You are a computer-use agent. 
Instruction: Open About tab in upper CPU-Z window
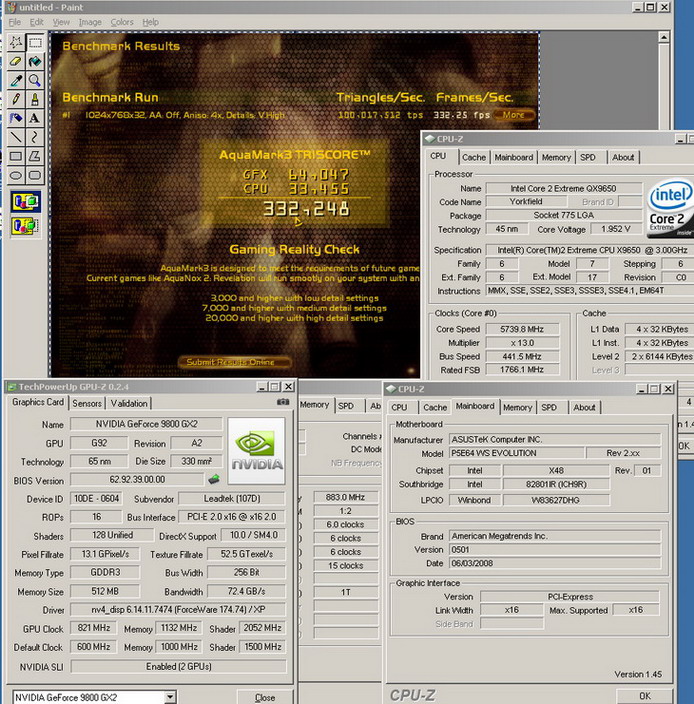click(x=623, y=157)
